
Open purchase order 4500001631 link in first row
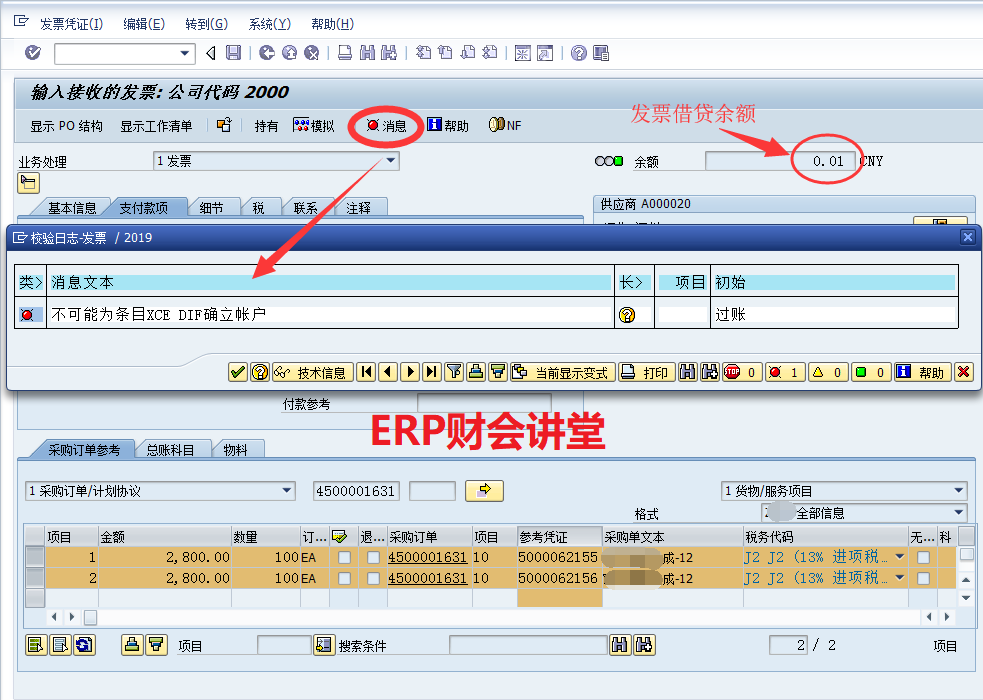coord(427,557)
